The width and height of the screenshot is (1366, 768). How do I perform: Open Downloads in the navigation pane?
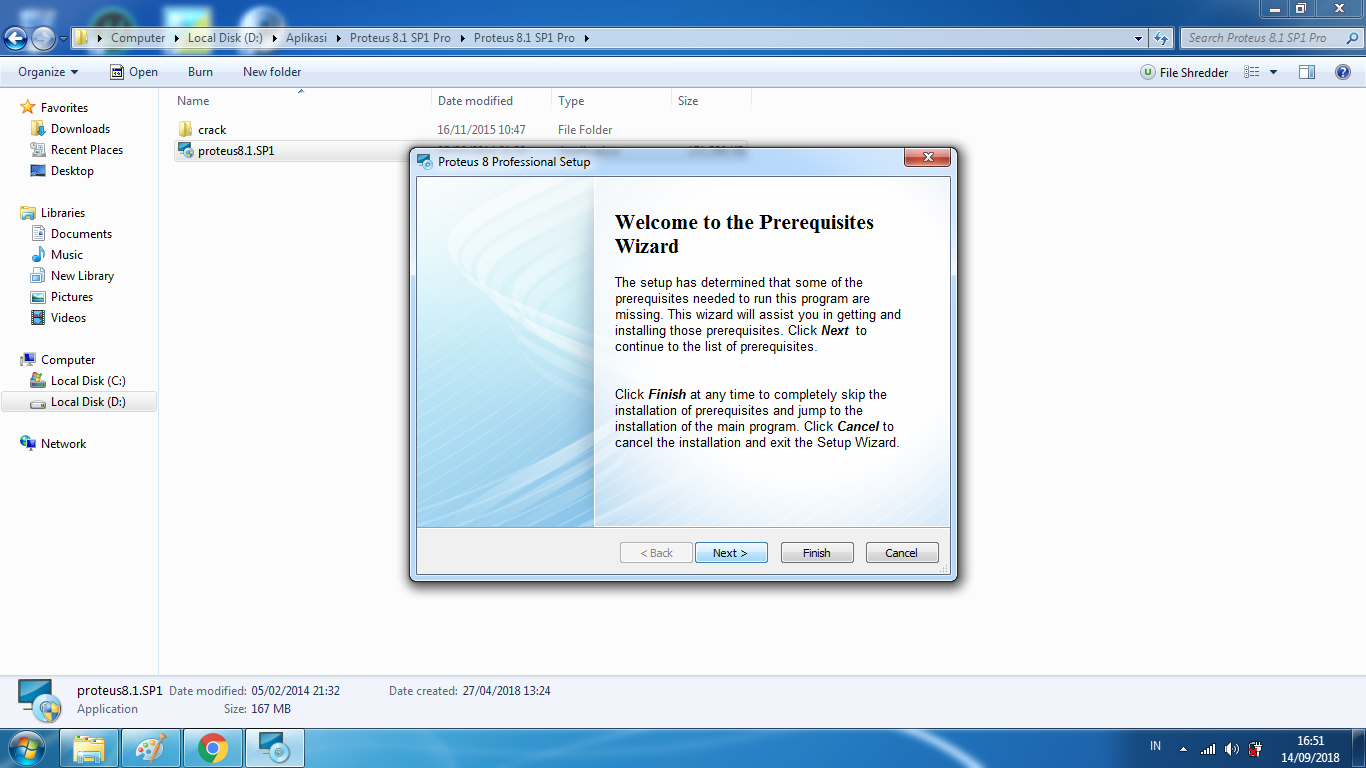[80, 129]
